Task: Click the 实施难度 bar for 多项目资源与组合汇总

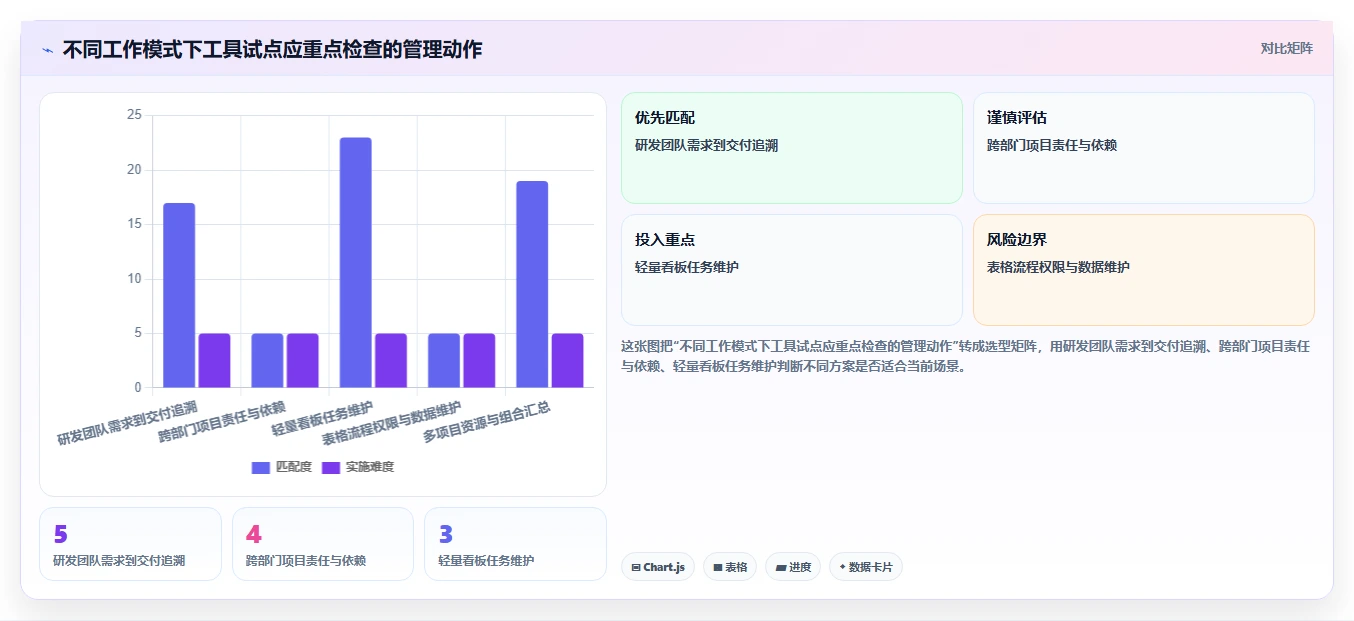Action: [x=567, y=360]
